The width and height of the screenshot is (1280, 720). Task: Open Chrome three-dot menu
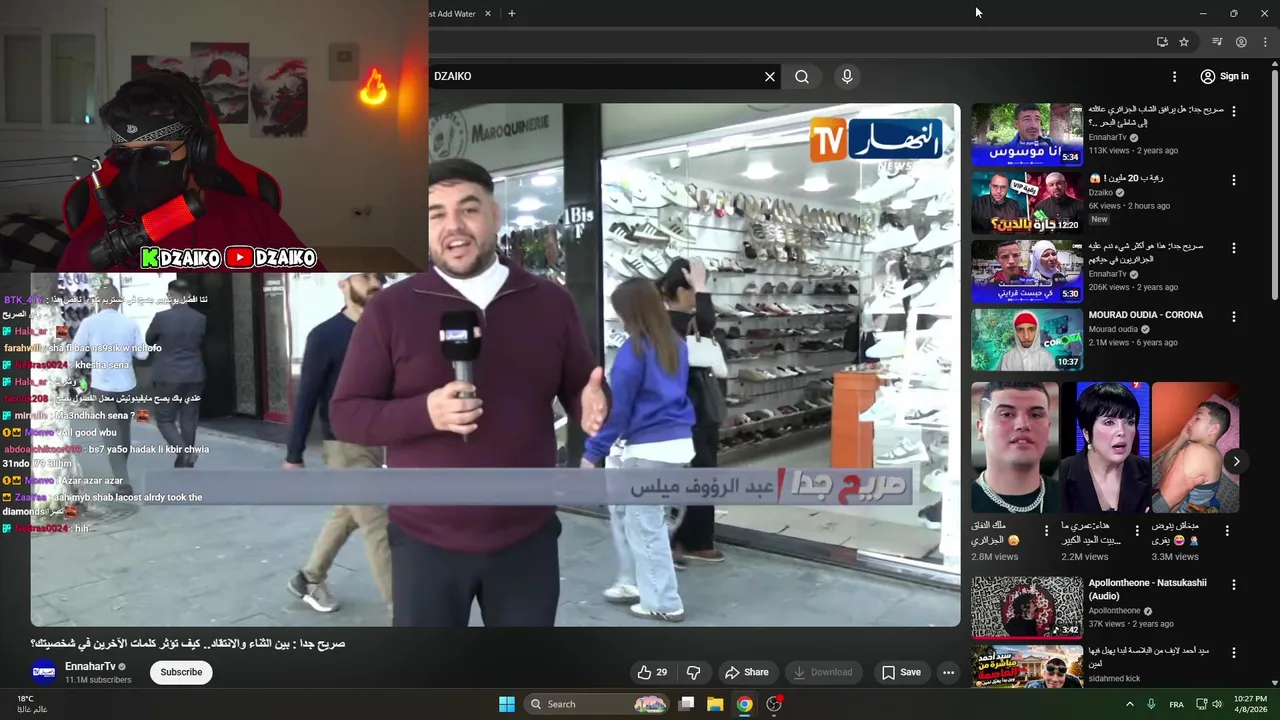tap(1265, 42)
